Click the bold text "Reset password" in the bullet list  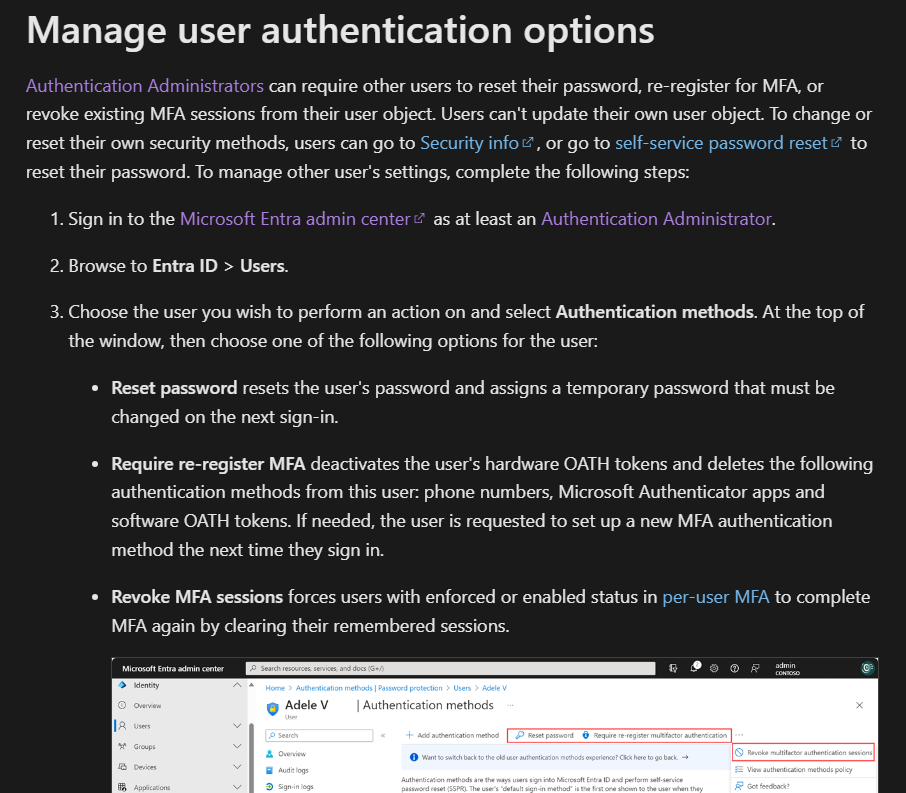(x=174, y=388)
